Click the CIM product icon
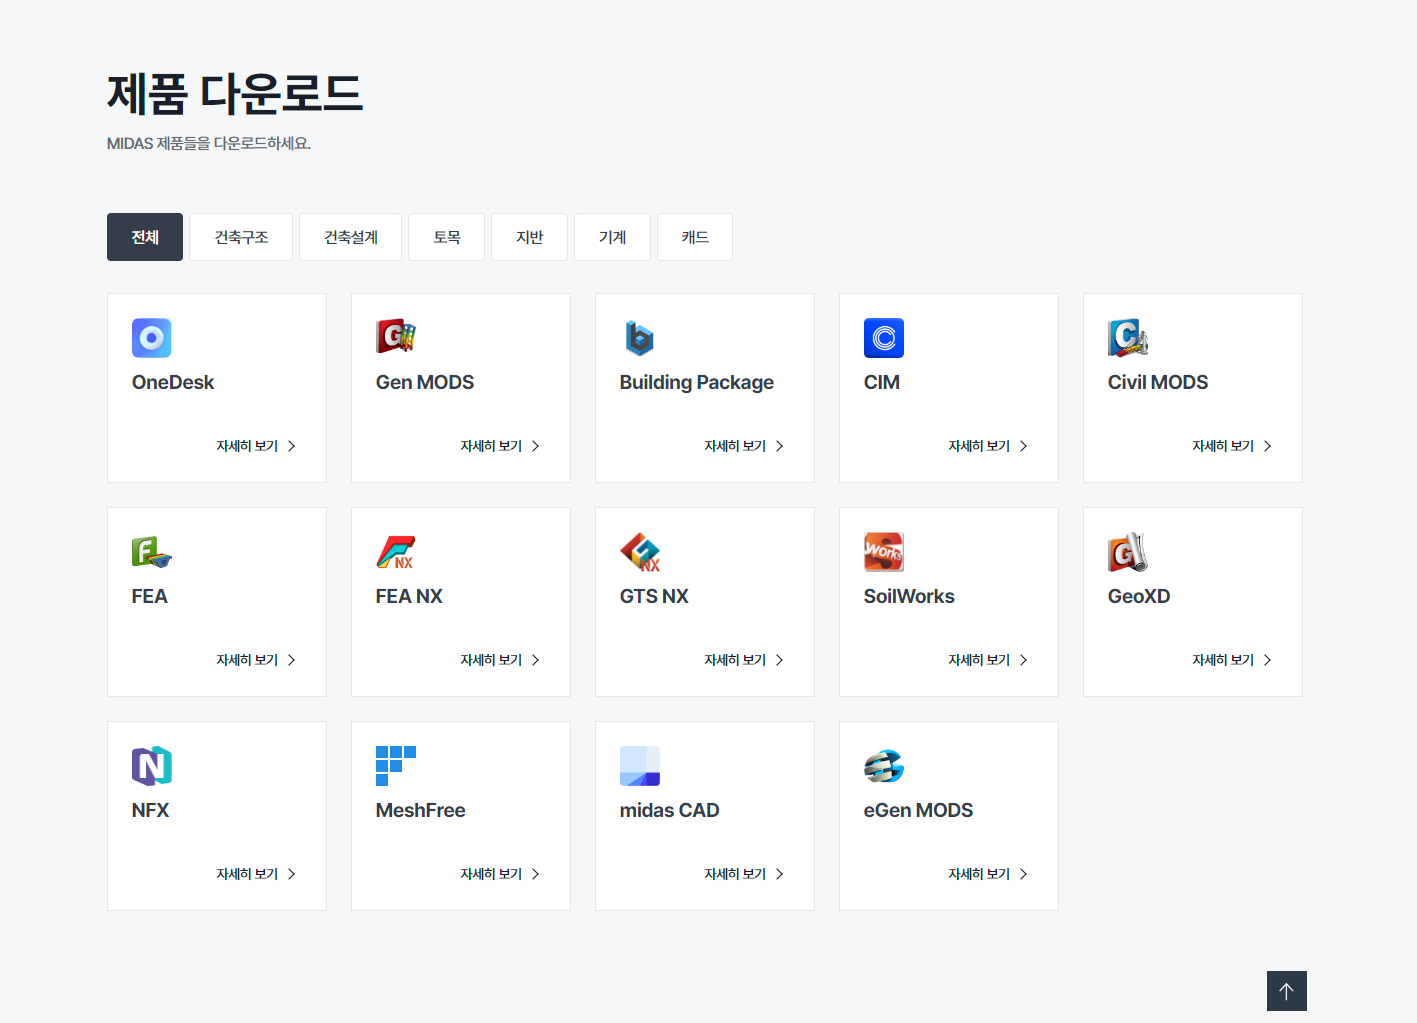 point(883,338)
